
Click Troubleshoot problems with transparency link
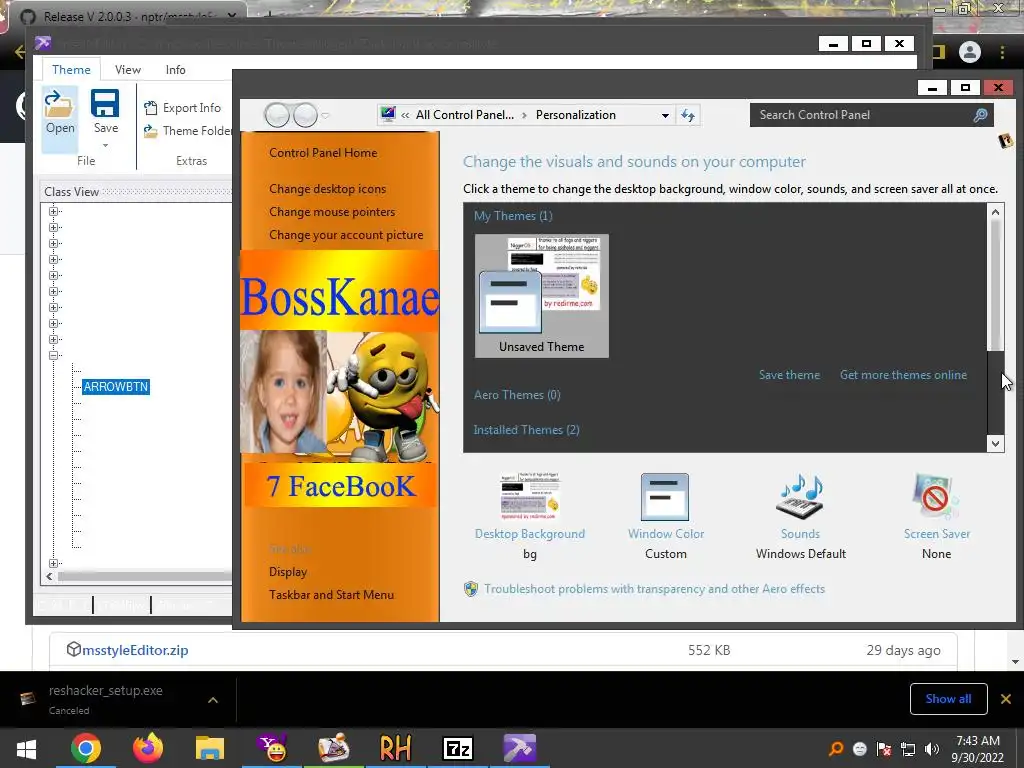coord(654,588)
